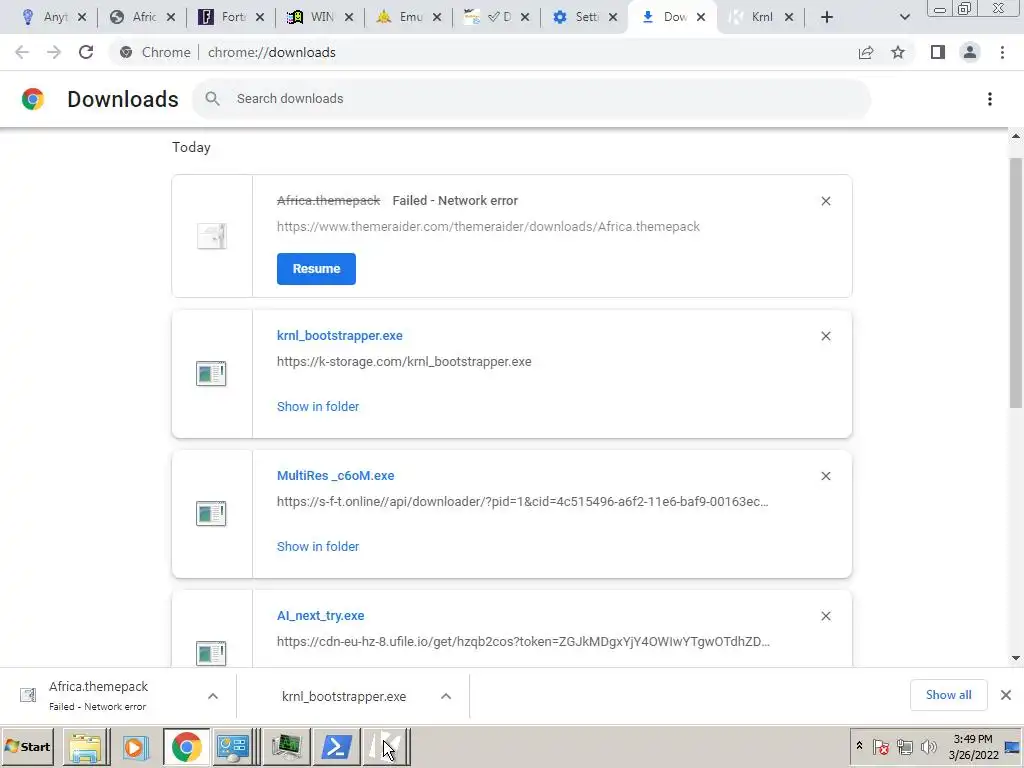Show MultiRes _c6oM.exe in folder
The height and width of the screenshot is (768, 1024).
coord(318,547)
